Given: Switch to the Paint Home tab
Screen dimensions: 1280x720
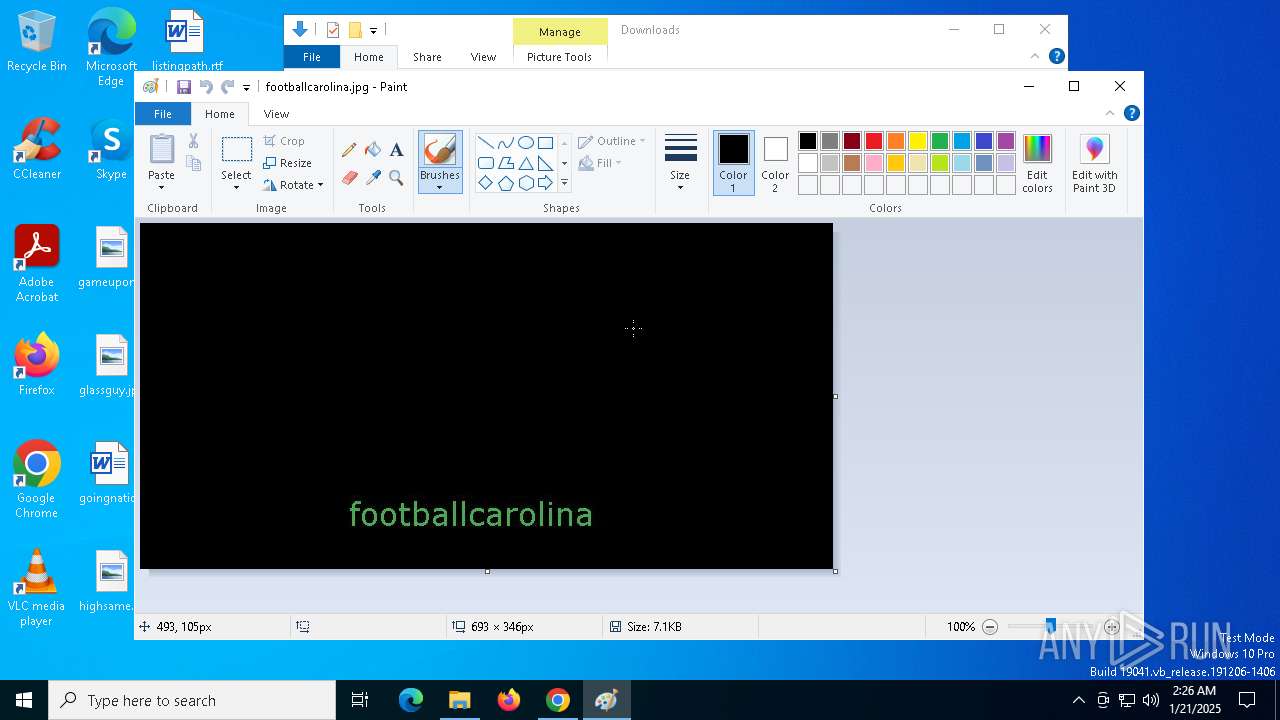Looking at the screenshot, I should coord(220,114).
